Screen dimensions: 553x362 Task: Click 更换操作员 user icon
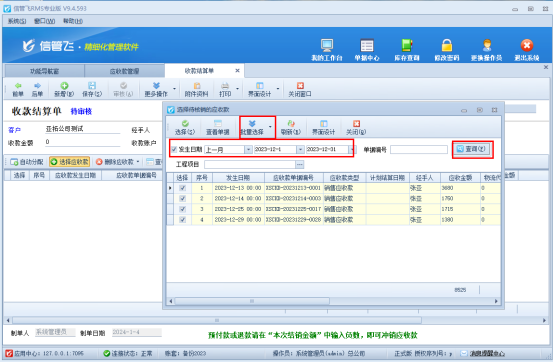pyautogui.click(x=487, y=46)
